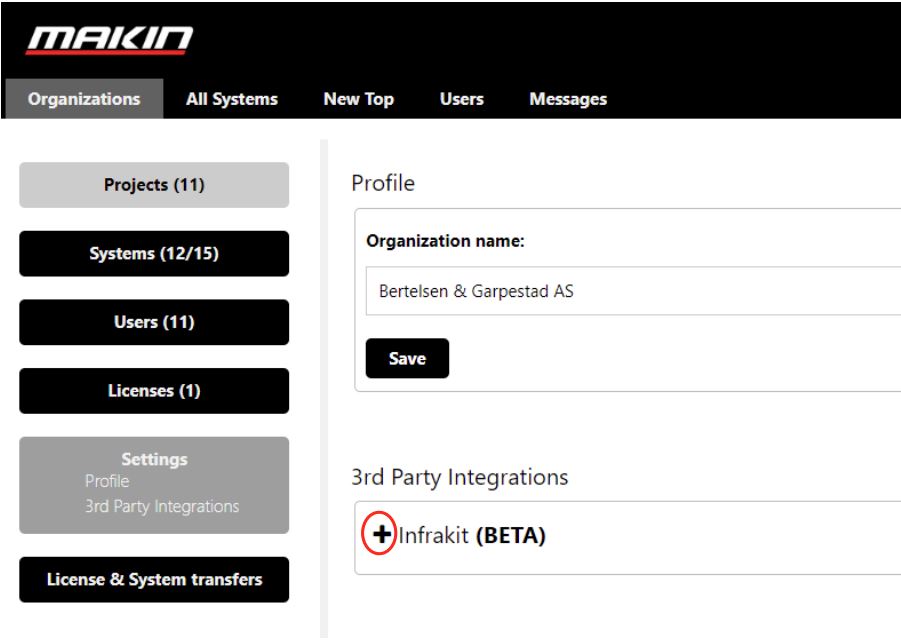Click the Makin logo
This screenshot has width=901, height=641.
109,40
